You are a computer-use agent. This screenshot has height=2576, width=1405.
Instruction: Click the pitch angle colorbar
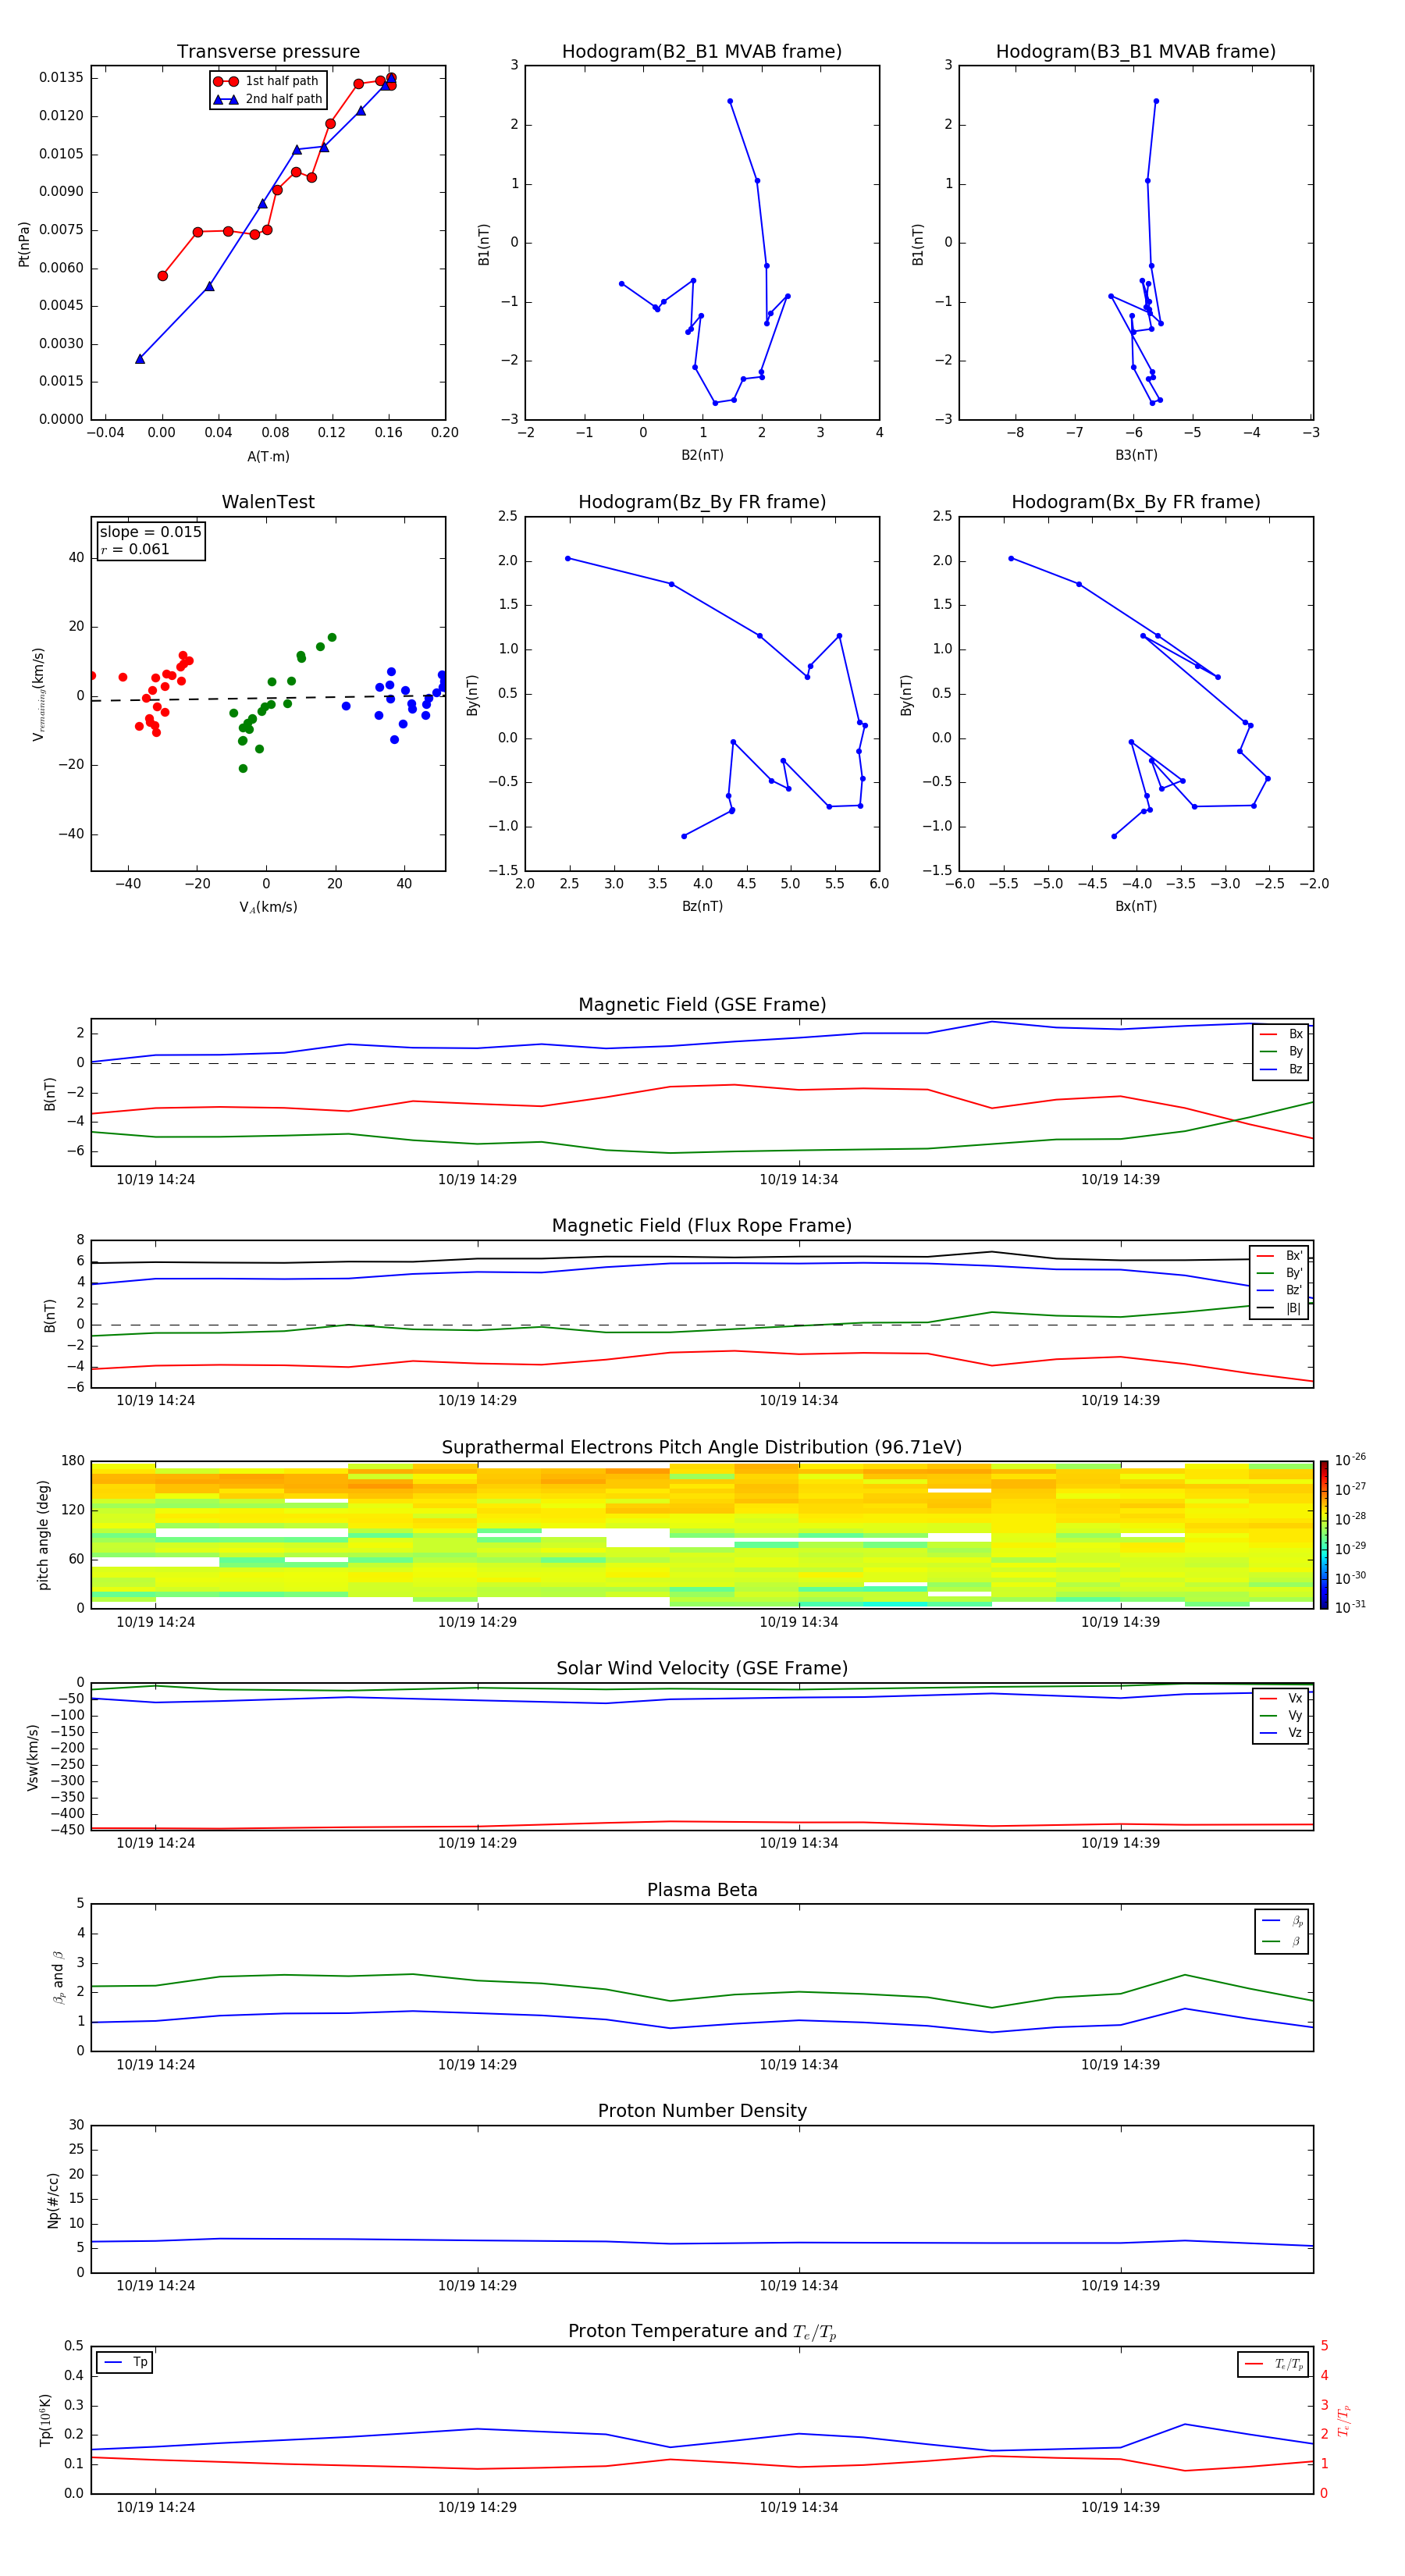pos(1324,1535)
